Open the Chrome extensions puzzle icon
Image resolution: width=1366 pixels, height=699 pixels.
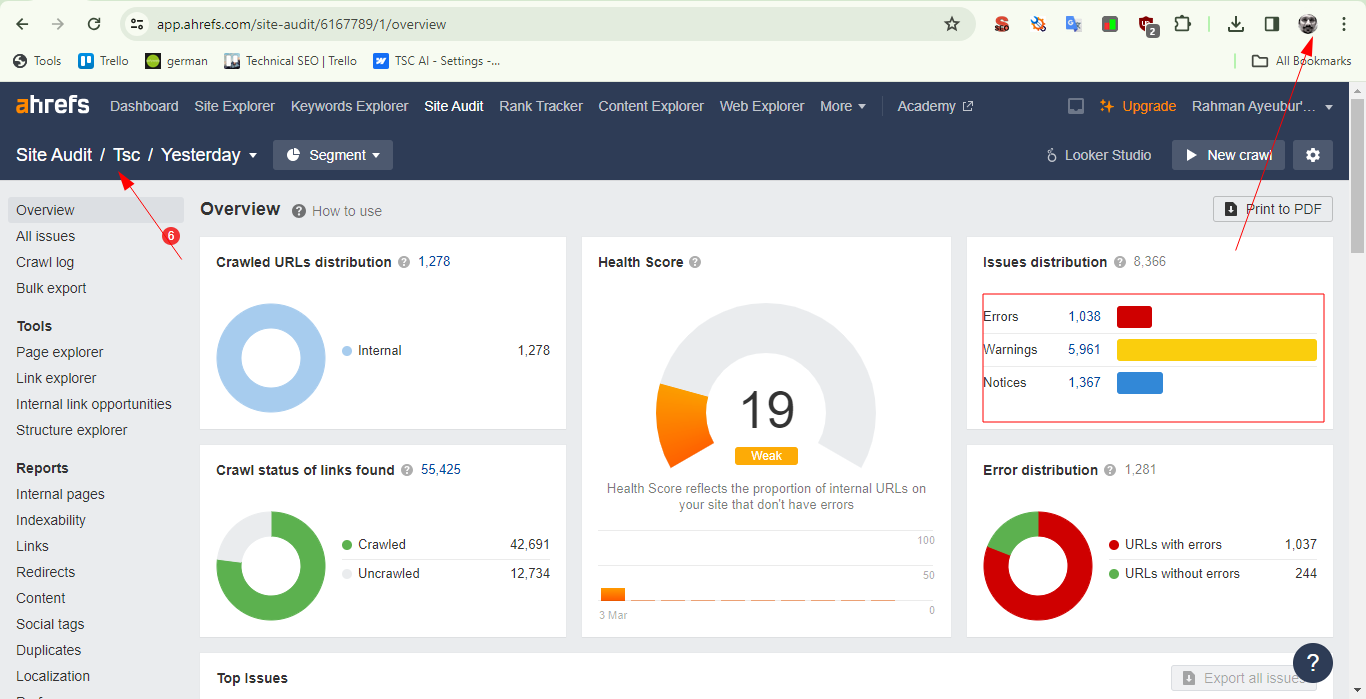click(1183, 24)
